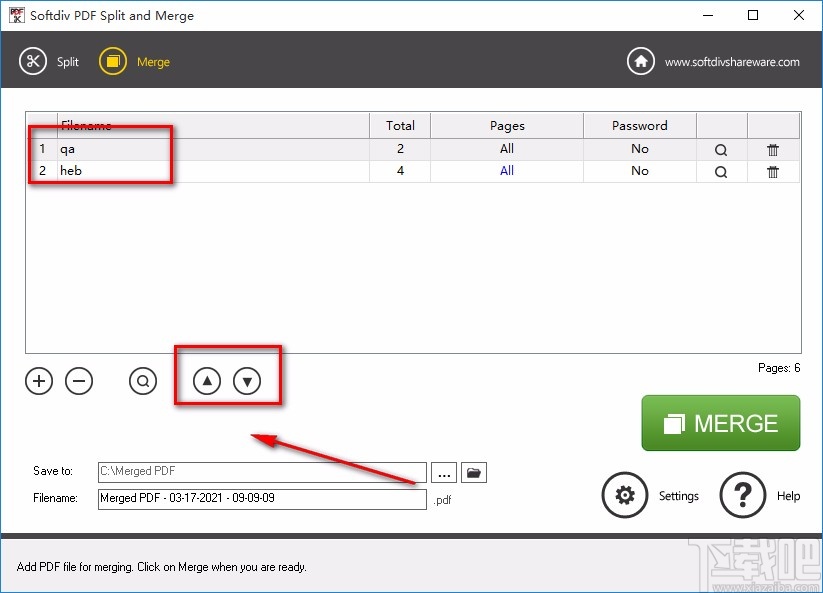Add a PDF file with plus icon
This screenshot has height=593, width=823.
[39, 381]
